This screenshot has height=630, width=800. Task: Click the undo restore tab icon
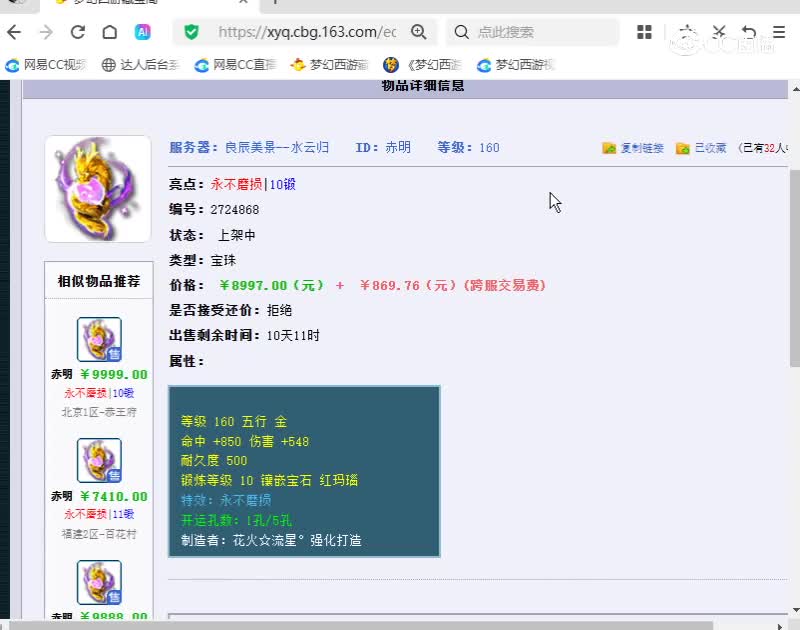point(749,32)
